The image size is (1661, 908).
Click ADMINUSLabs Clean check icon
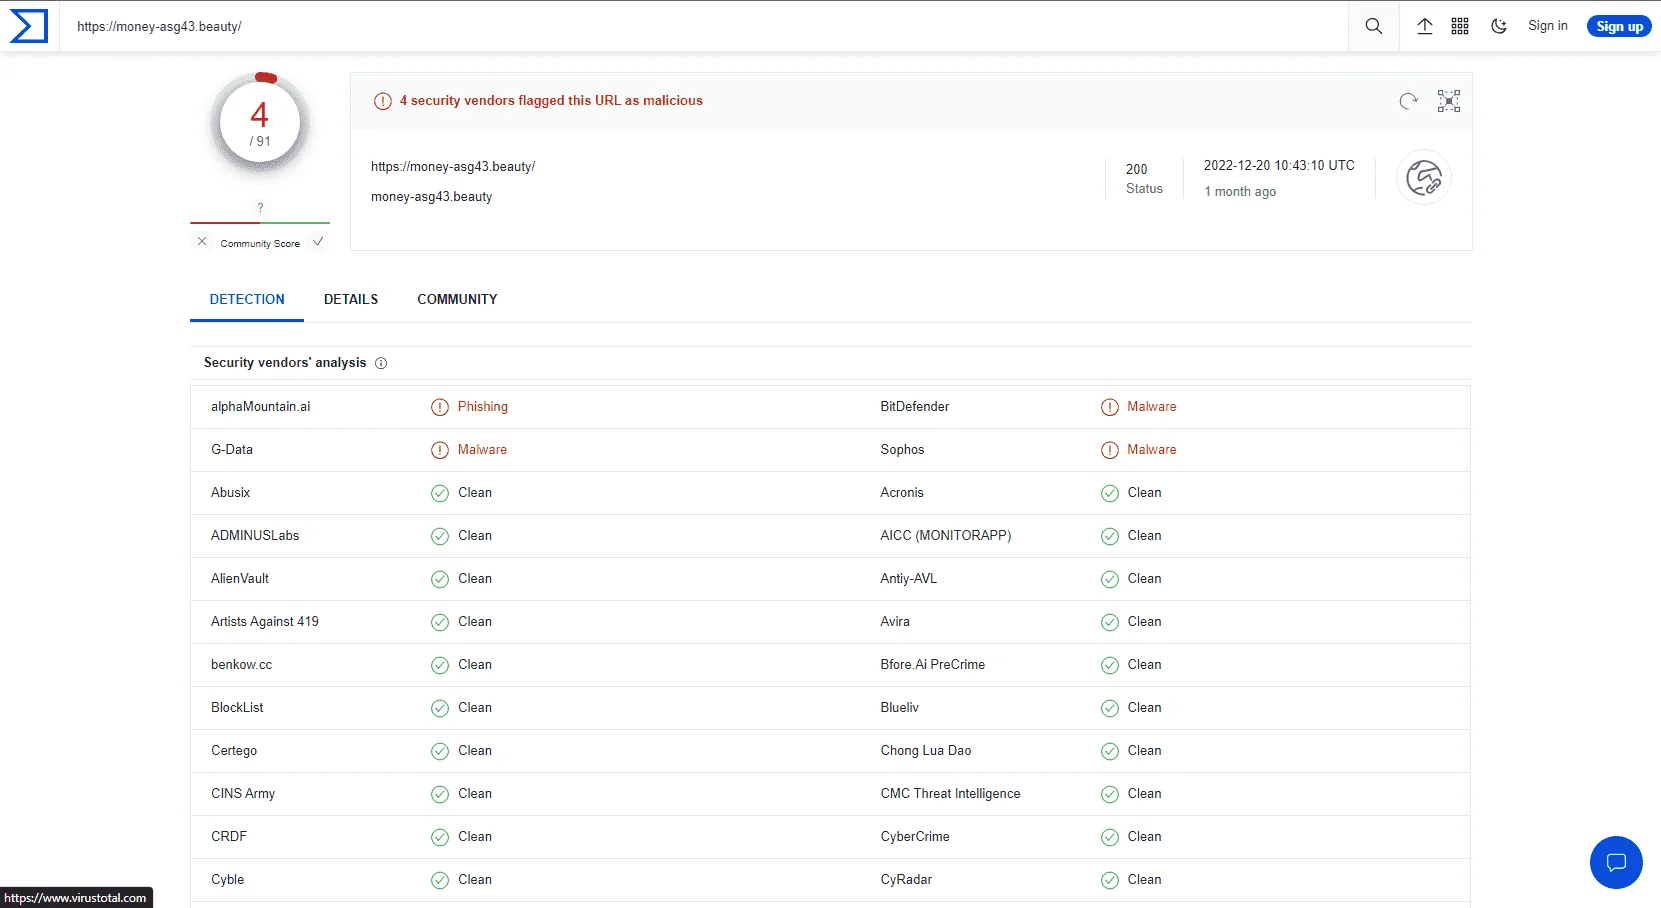440,536
